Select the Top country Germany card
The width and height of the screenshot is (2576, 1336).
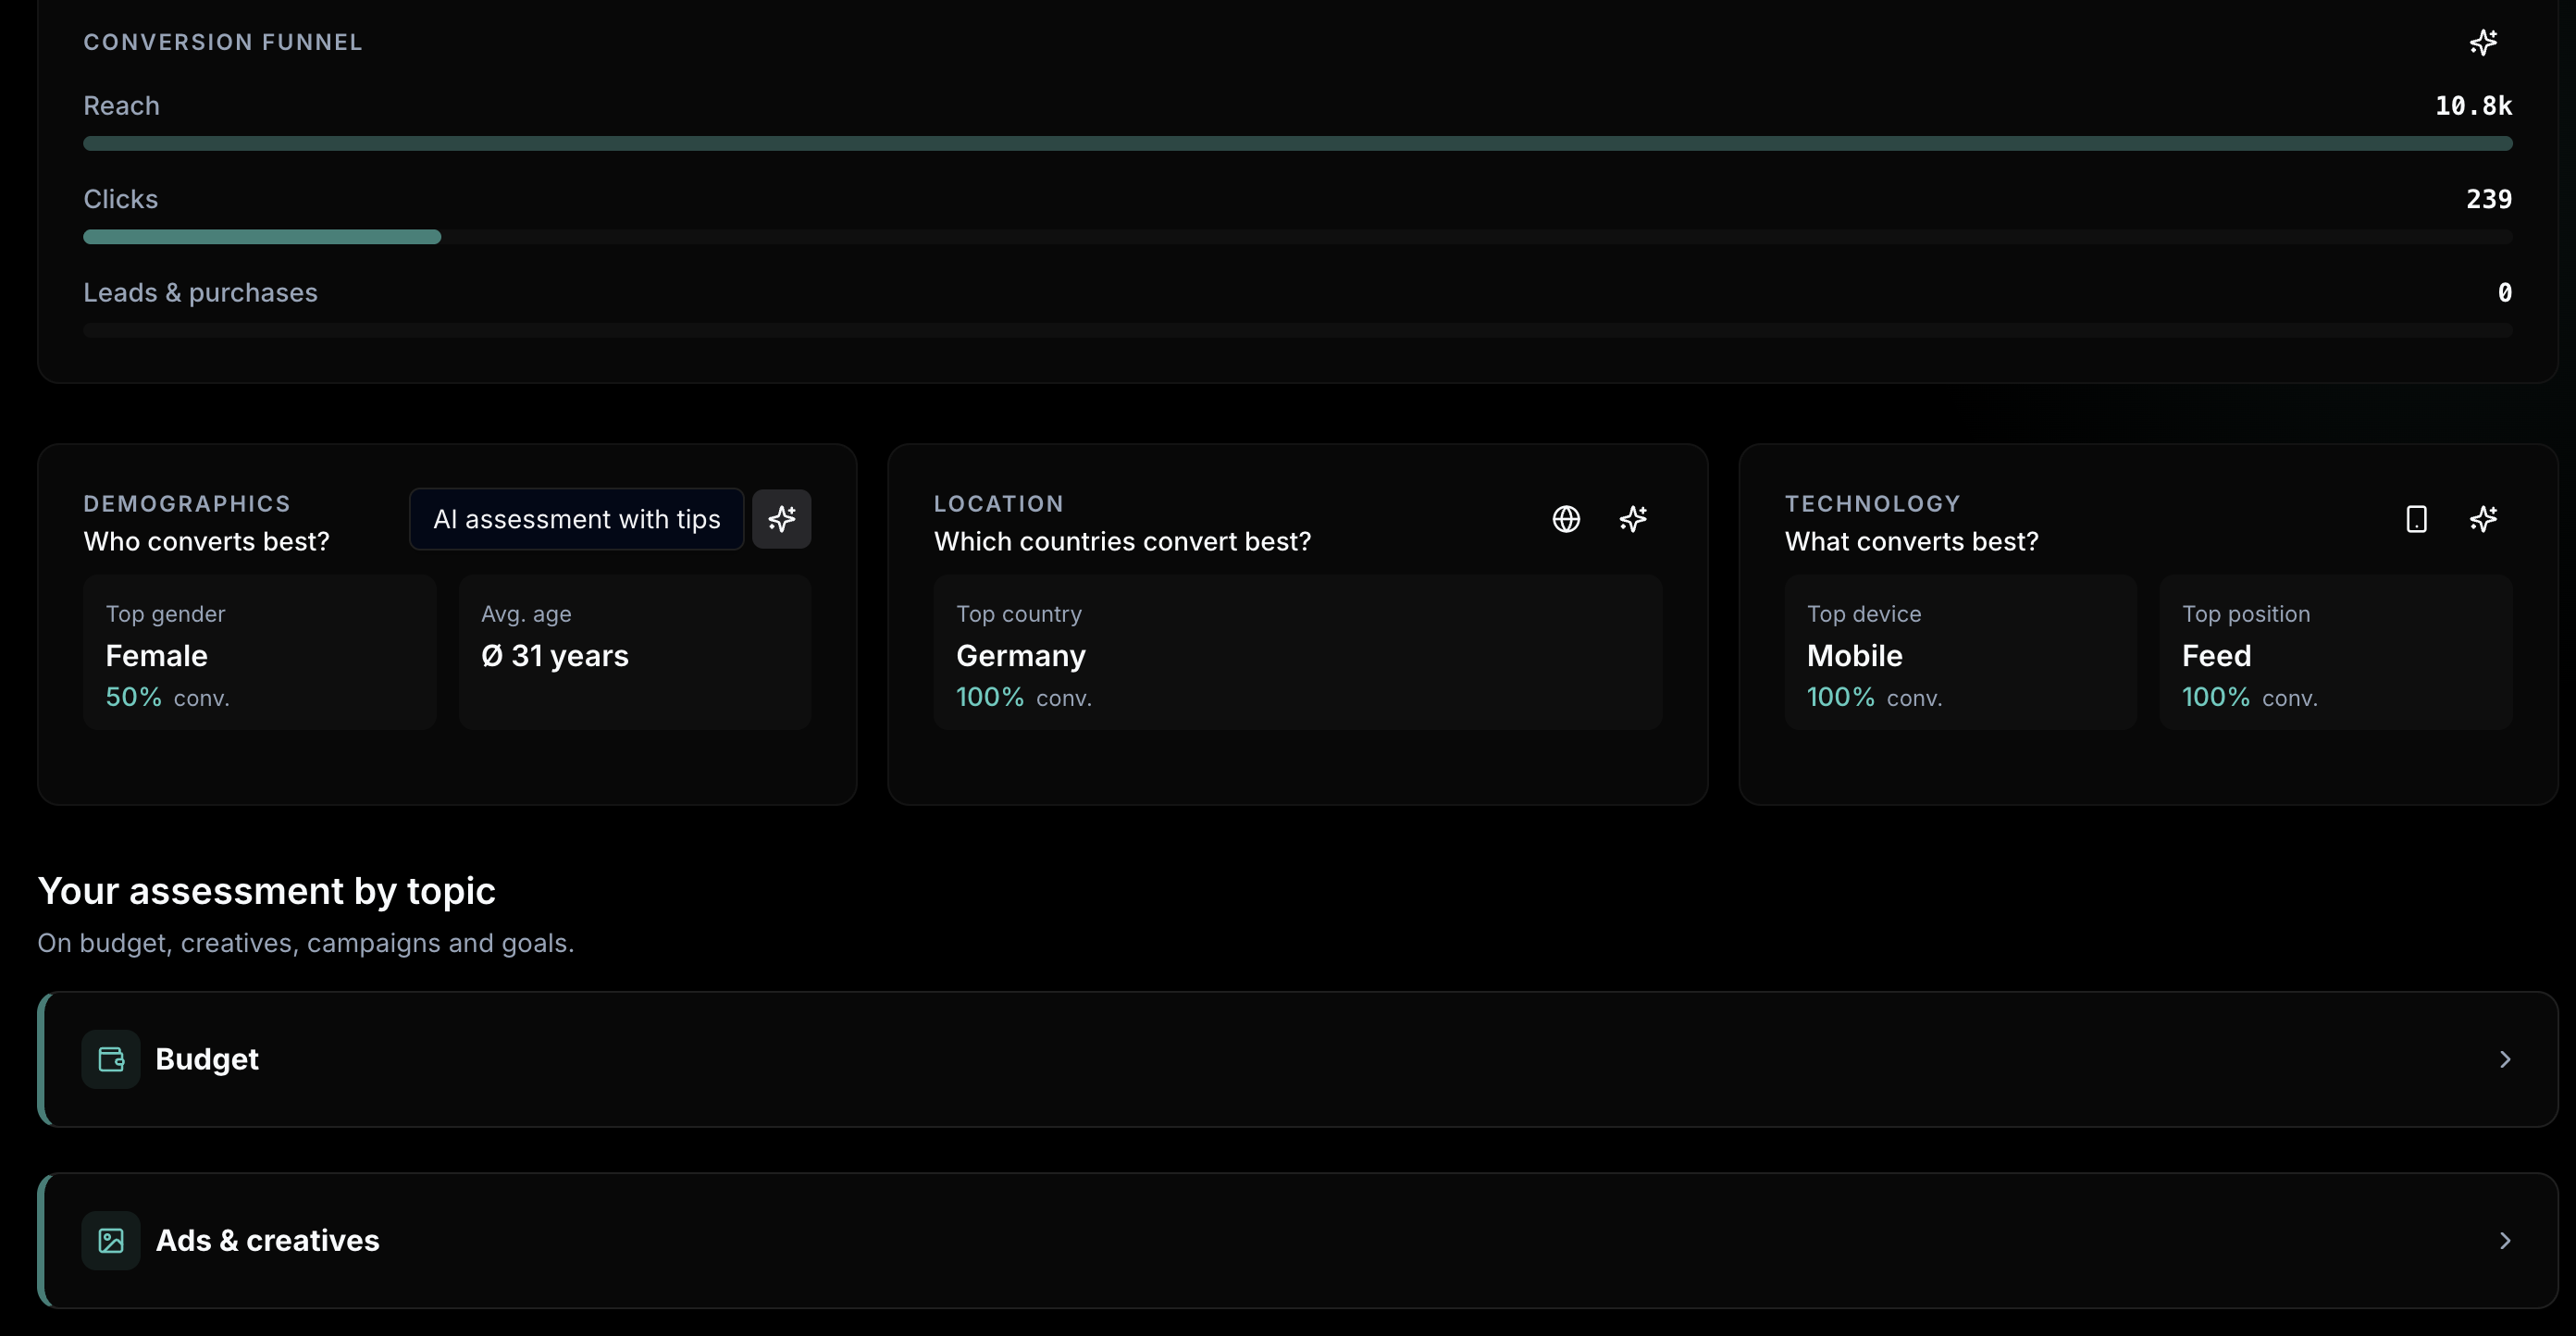(1297, 652)
